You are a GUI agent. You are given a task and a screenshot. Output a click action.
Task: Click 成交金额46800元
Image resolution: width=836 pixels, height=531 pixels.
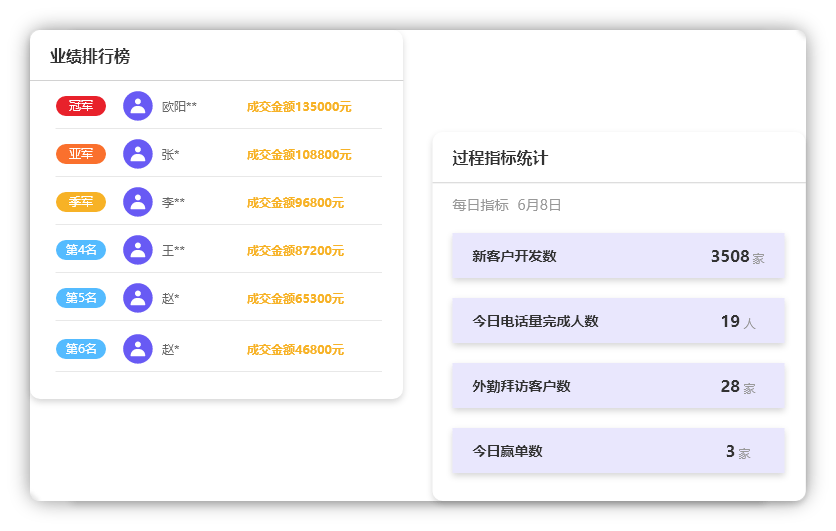(x=295, y=350)
